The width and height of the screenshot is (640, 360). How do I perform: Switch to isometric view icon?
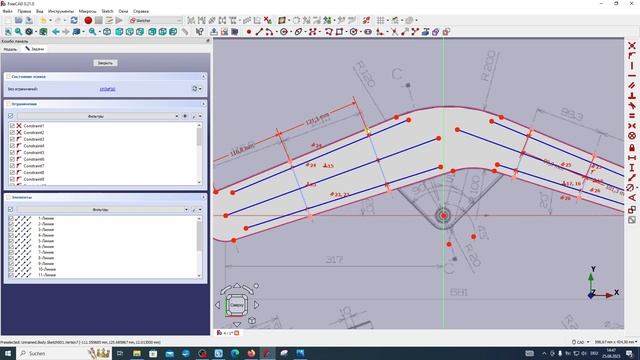pyautogui.click(x=107, y=31)
